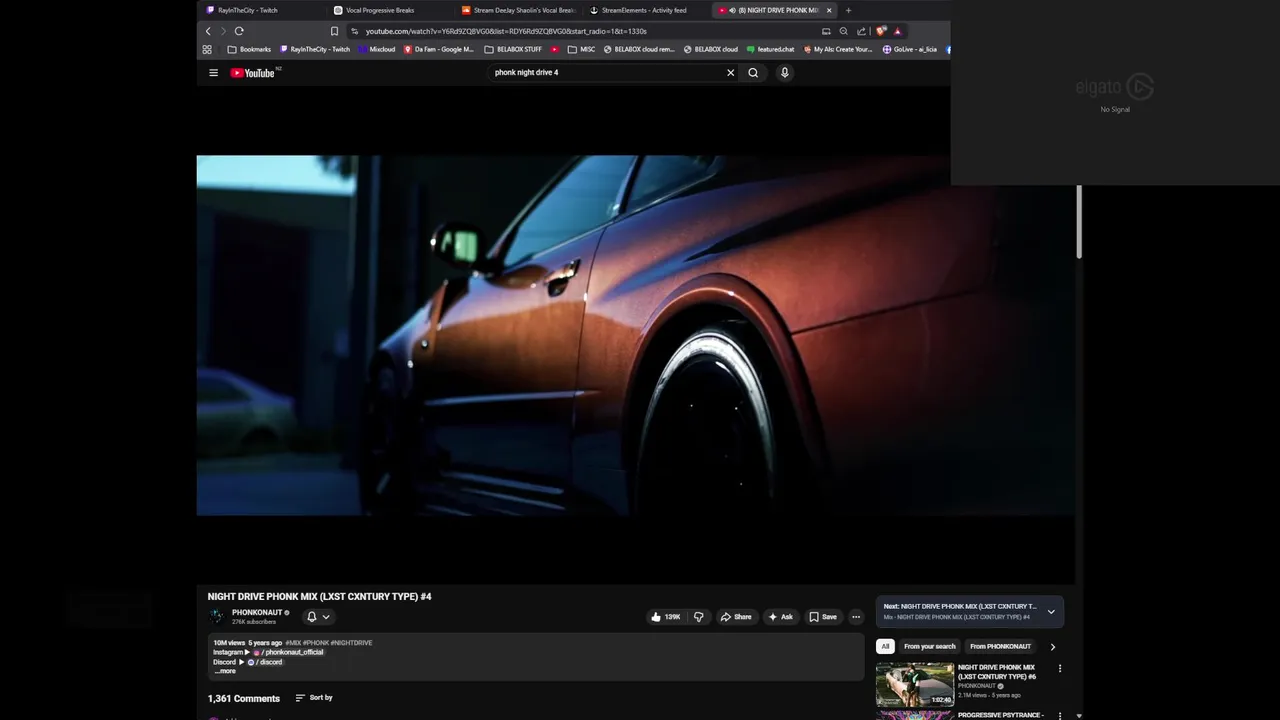Open options for NIGHT DRIVE PHONK MIX #6
1280x720 pixels.
[x=1059, y=668]
